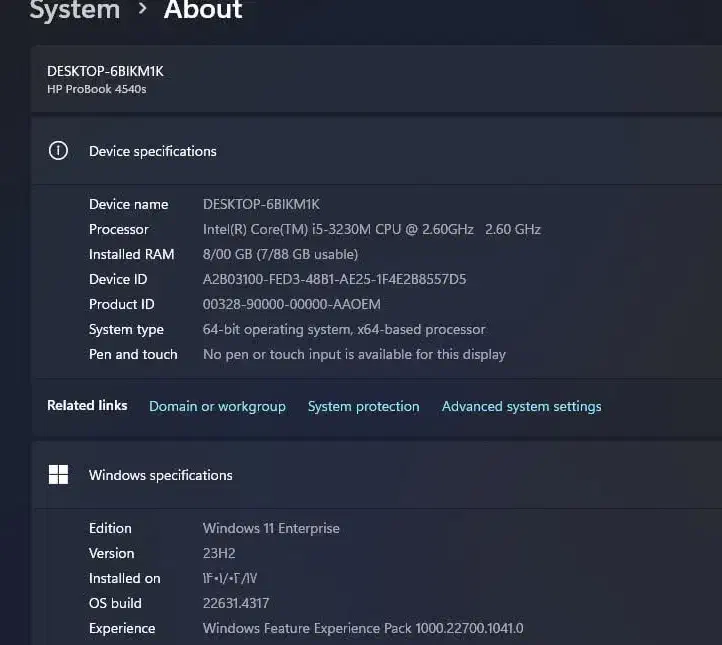Open the Domain or workgroup link

(x=217, y=406)
